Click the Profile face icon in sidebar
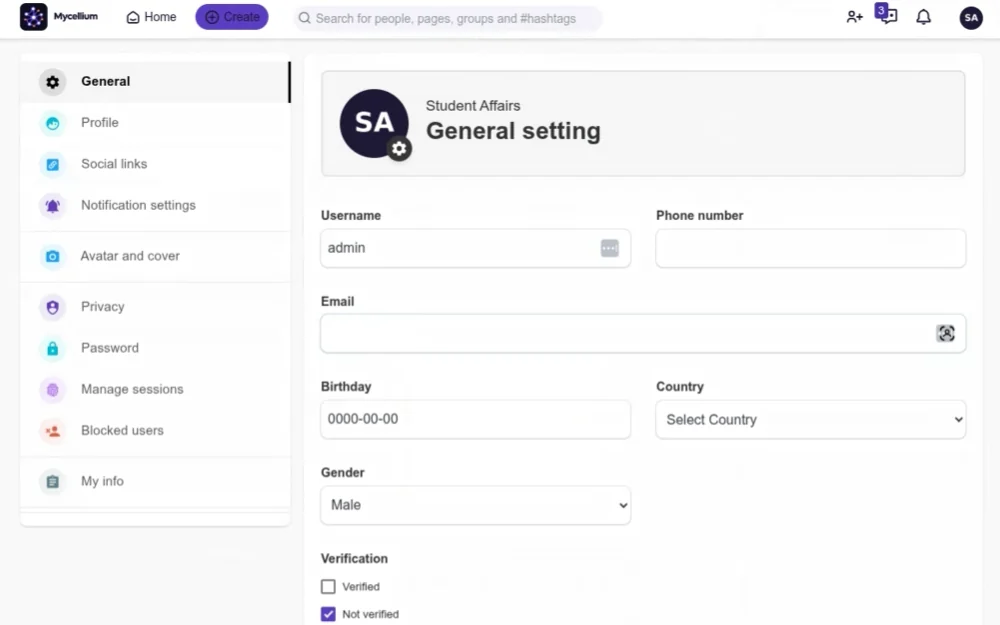The image size is (1000, 625). pos(53,123)
